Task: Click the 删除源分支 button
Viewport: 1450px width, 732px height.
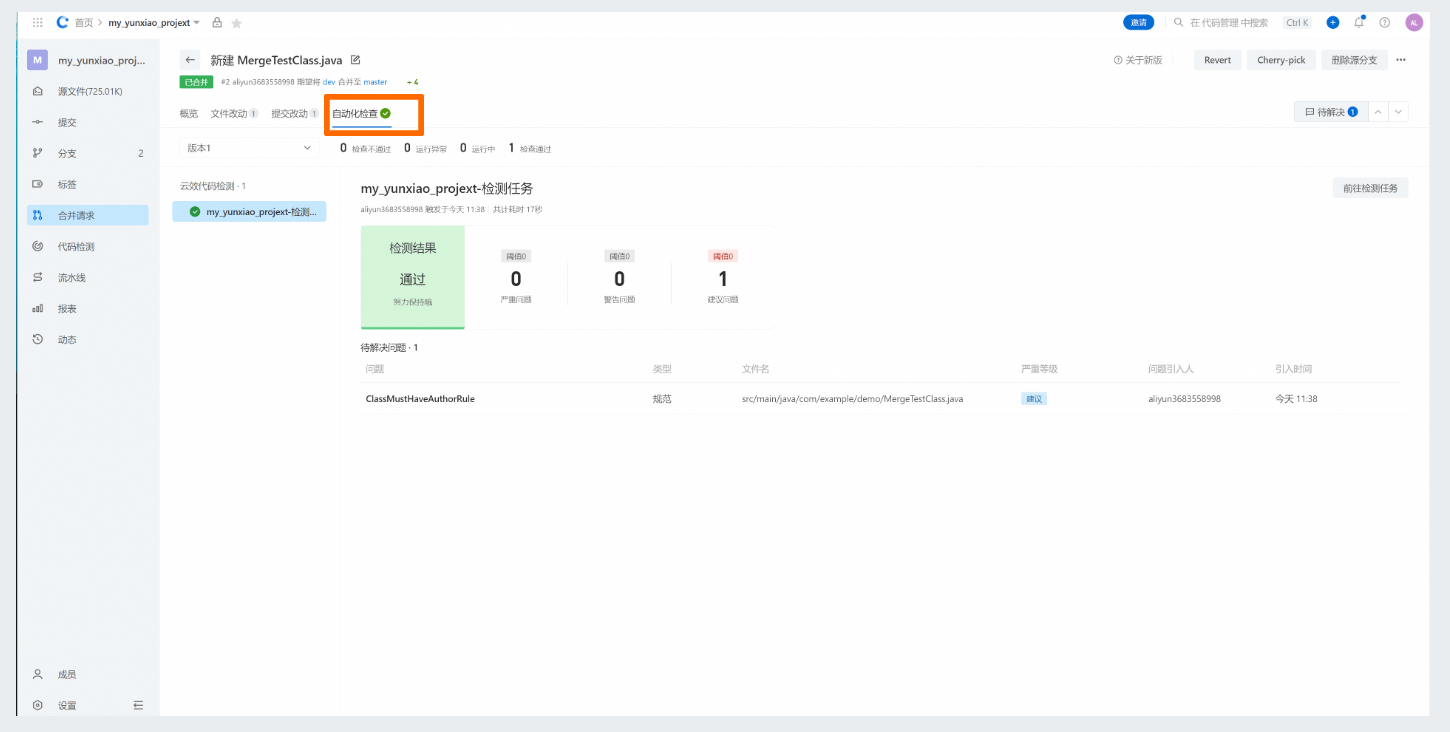Action: click(x=1354, y=60)
